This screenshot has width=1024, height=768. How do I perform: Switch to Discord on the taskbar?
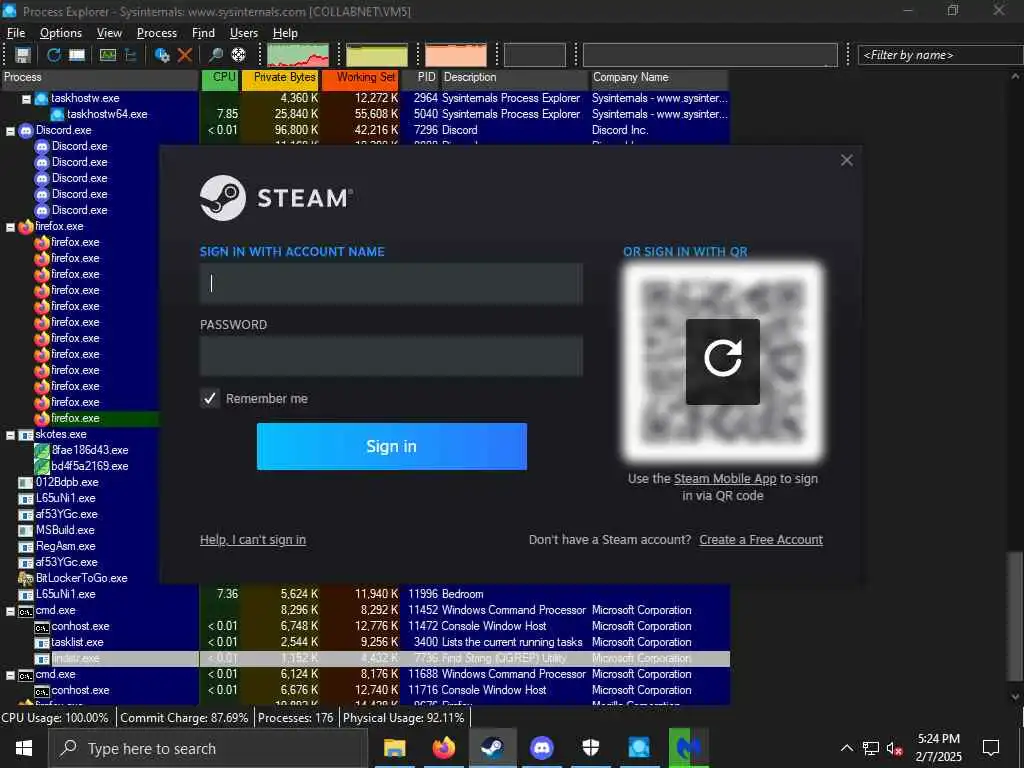pyautogui.click(x=541, y=748)
